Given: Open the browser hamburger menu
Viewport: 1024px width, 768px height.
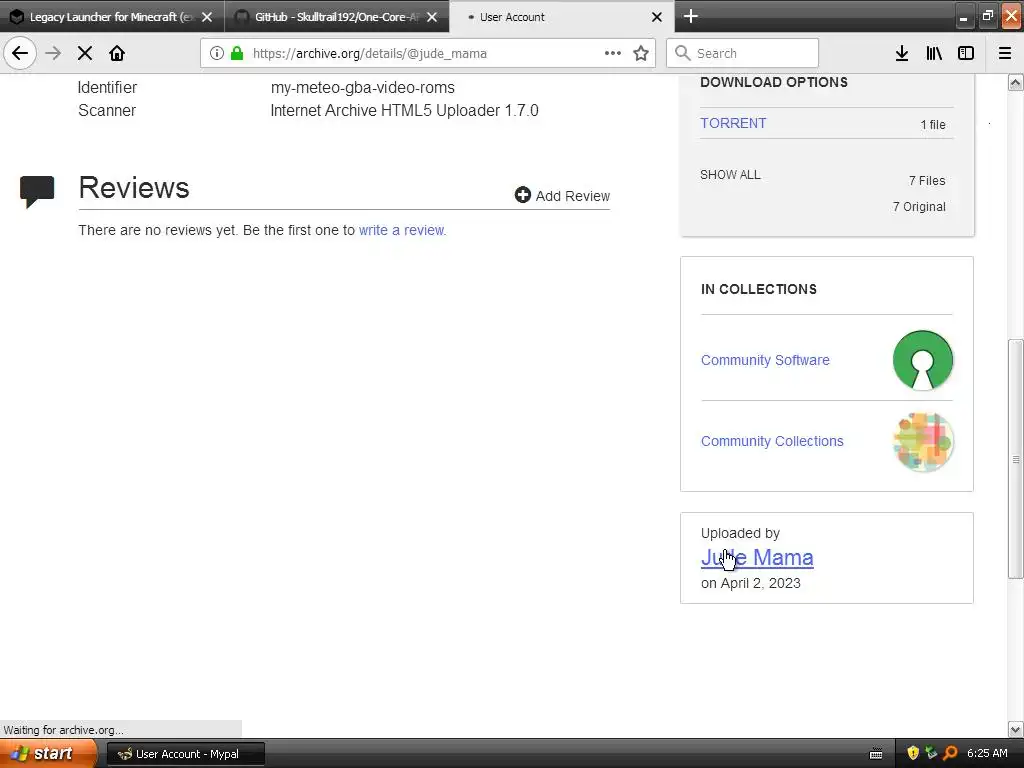Looking at the screenshot, I should (1005, 53).
